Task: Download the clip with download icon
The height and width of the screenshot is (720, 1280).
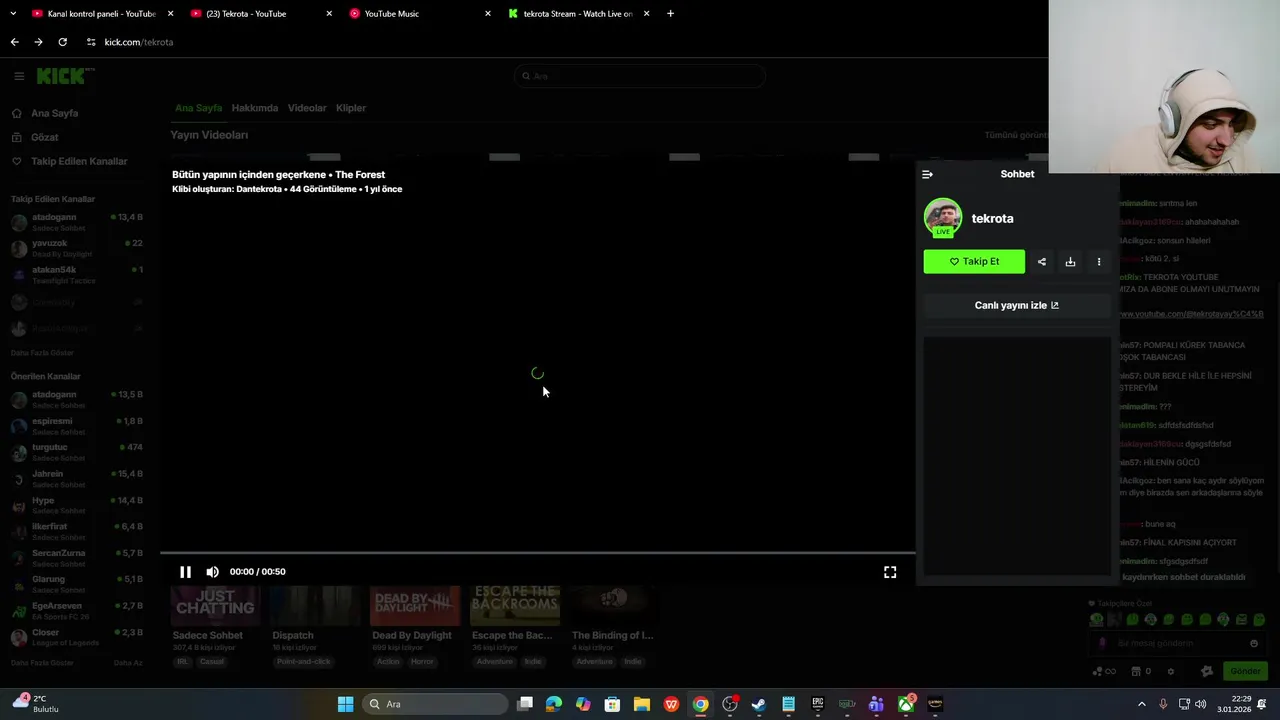Action: pos(1070,262)
